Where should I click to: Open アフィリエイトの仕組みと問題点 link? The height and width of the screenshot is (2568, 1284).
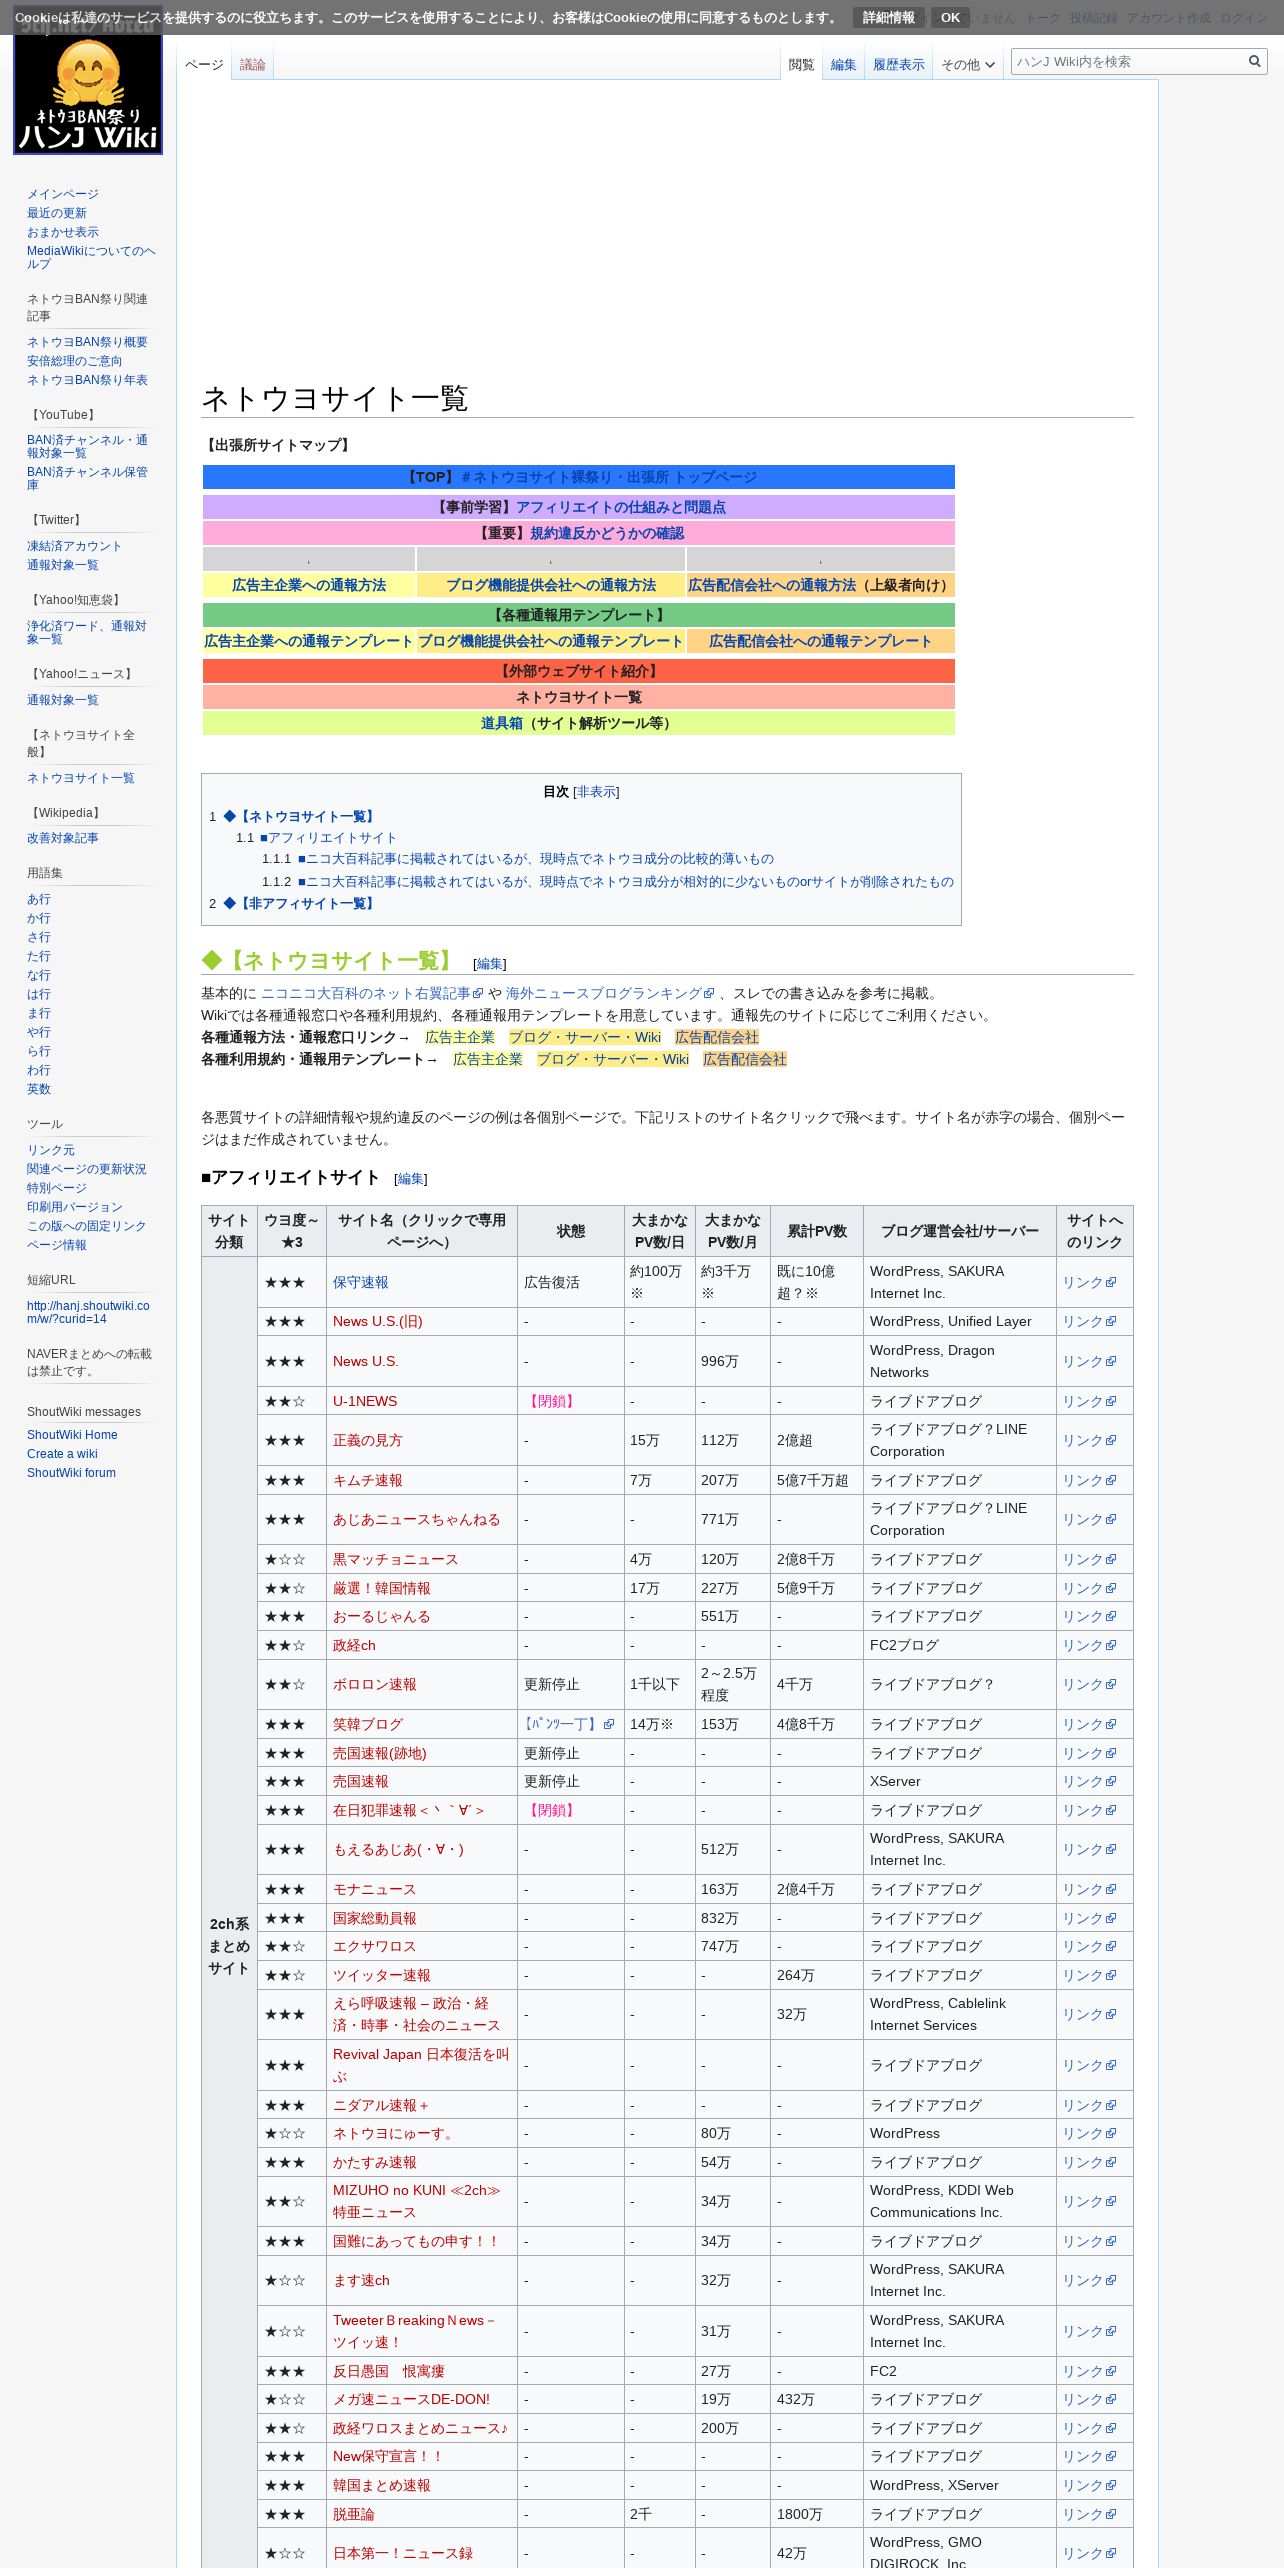(x=621, y=508)
